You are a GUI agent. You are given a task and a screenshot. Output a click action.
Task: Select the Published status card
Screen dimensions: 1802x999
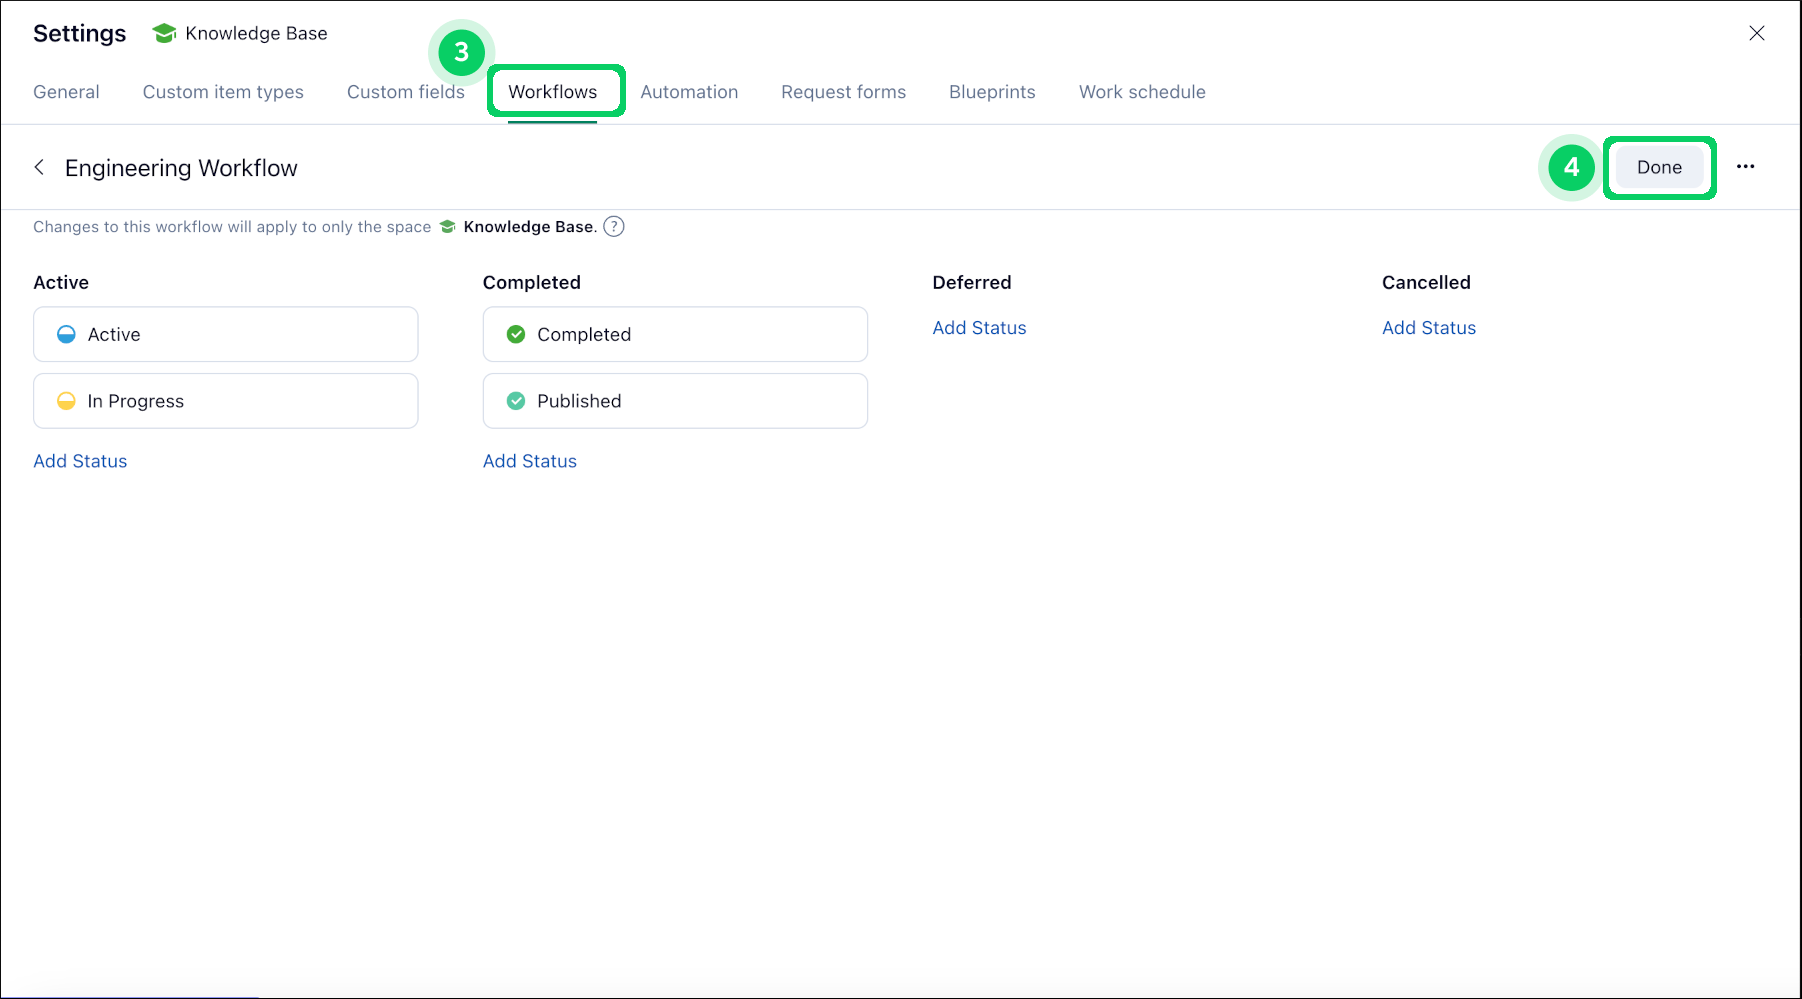(x=675, y=400)
